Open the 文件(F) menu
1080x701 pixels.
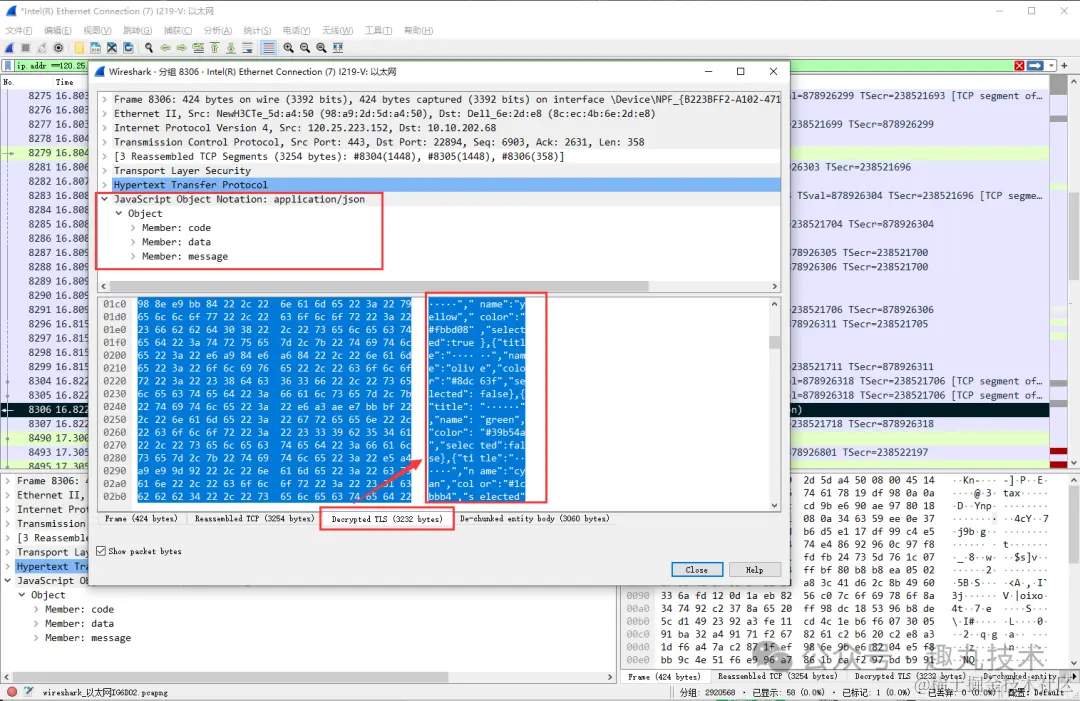(x=19, y=30)
